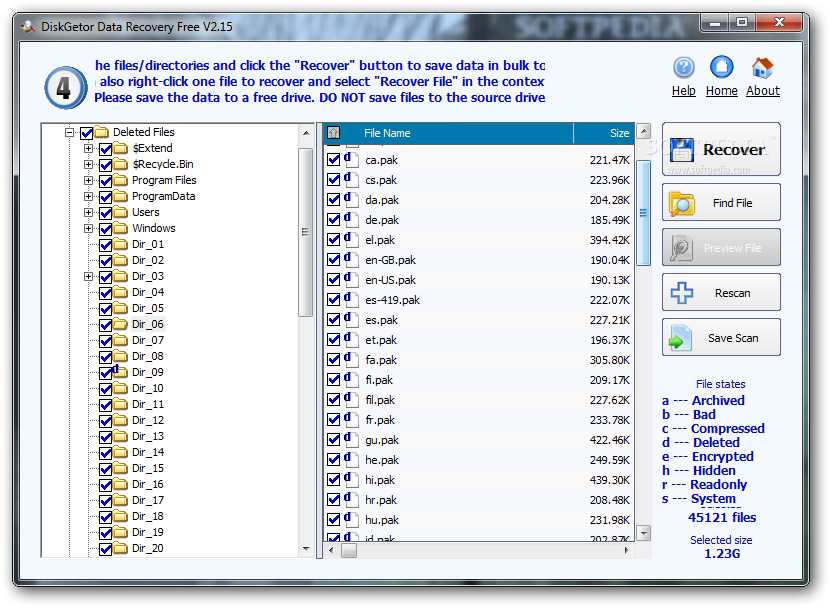Screen dimensions: 830x607
Task: Click the file list vertical scrollbar thumb
Action: 643,213
